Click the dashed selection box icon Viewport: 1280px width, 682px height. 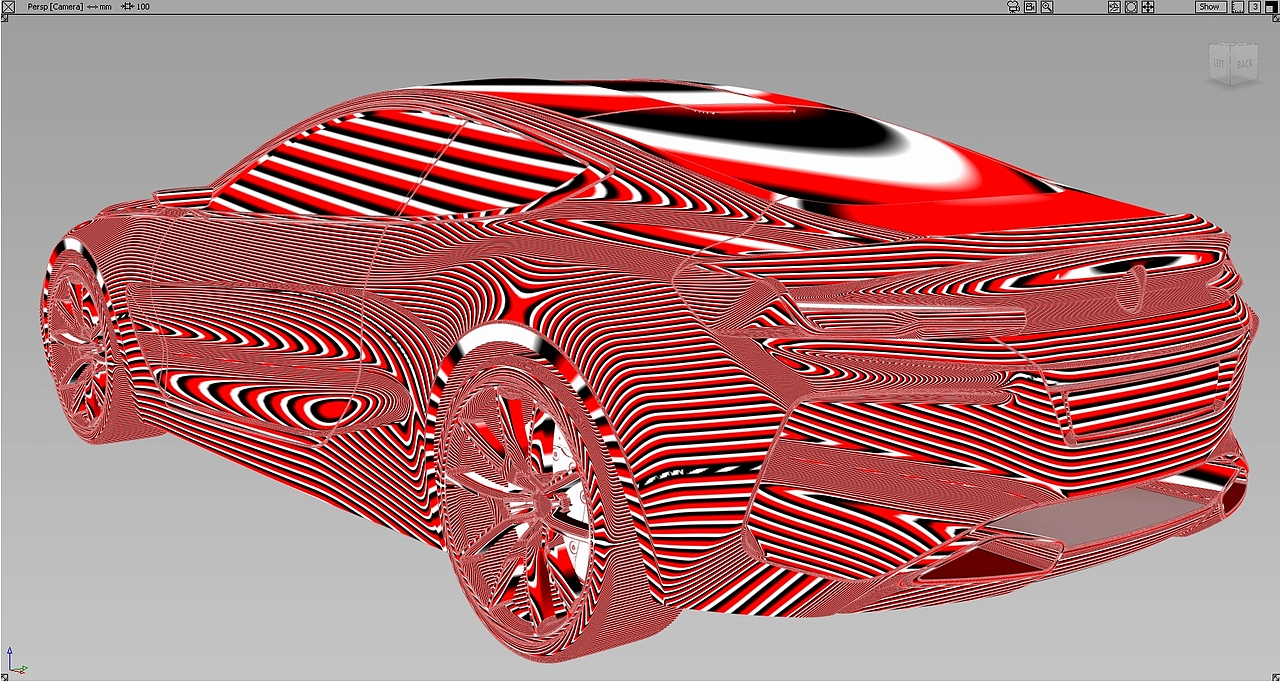(1238, 7)
